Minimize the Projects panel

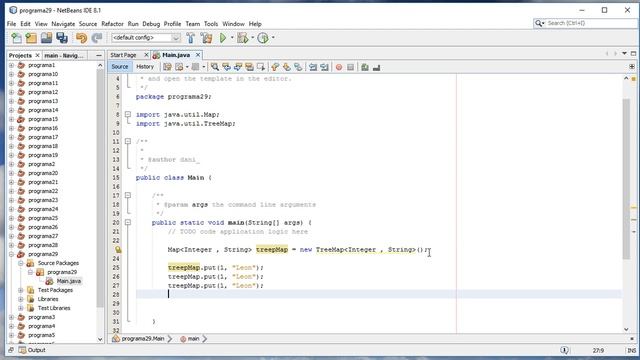(99, 55)
